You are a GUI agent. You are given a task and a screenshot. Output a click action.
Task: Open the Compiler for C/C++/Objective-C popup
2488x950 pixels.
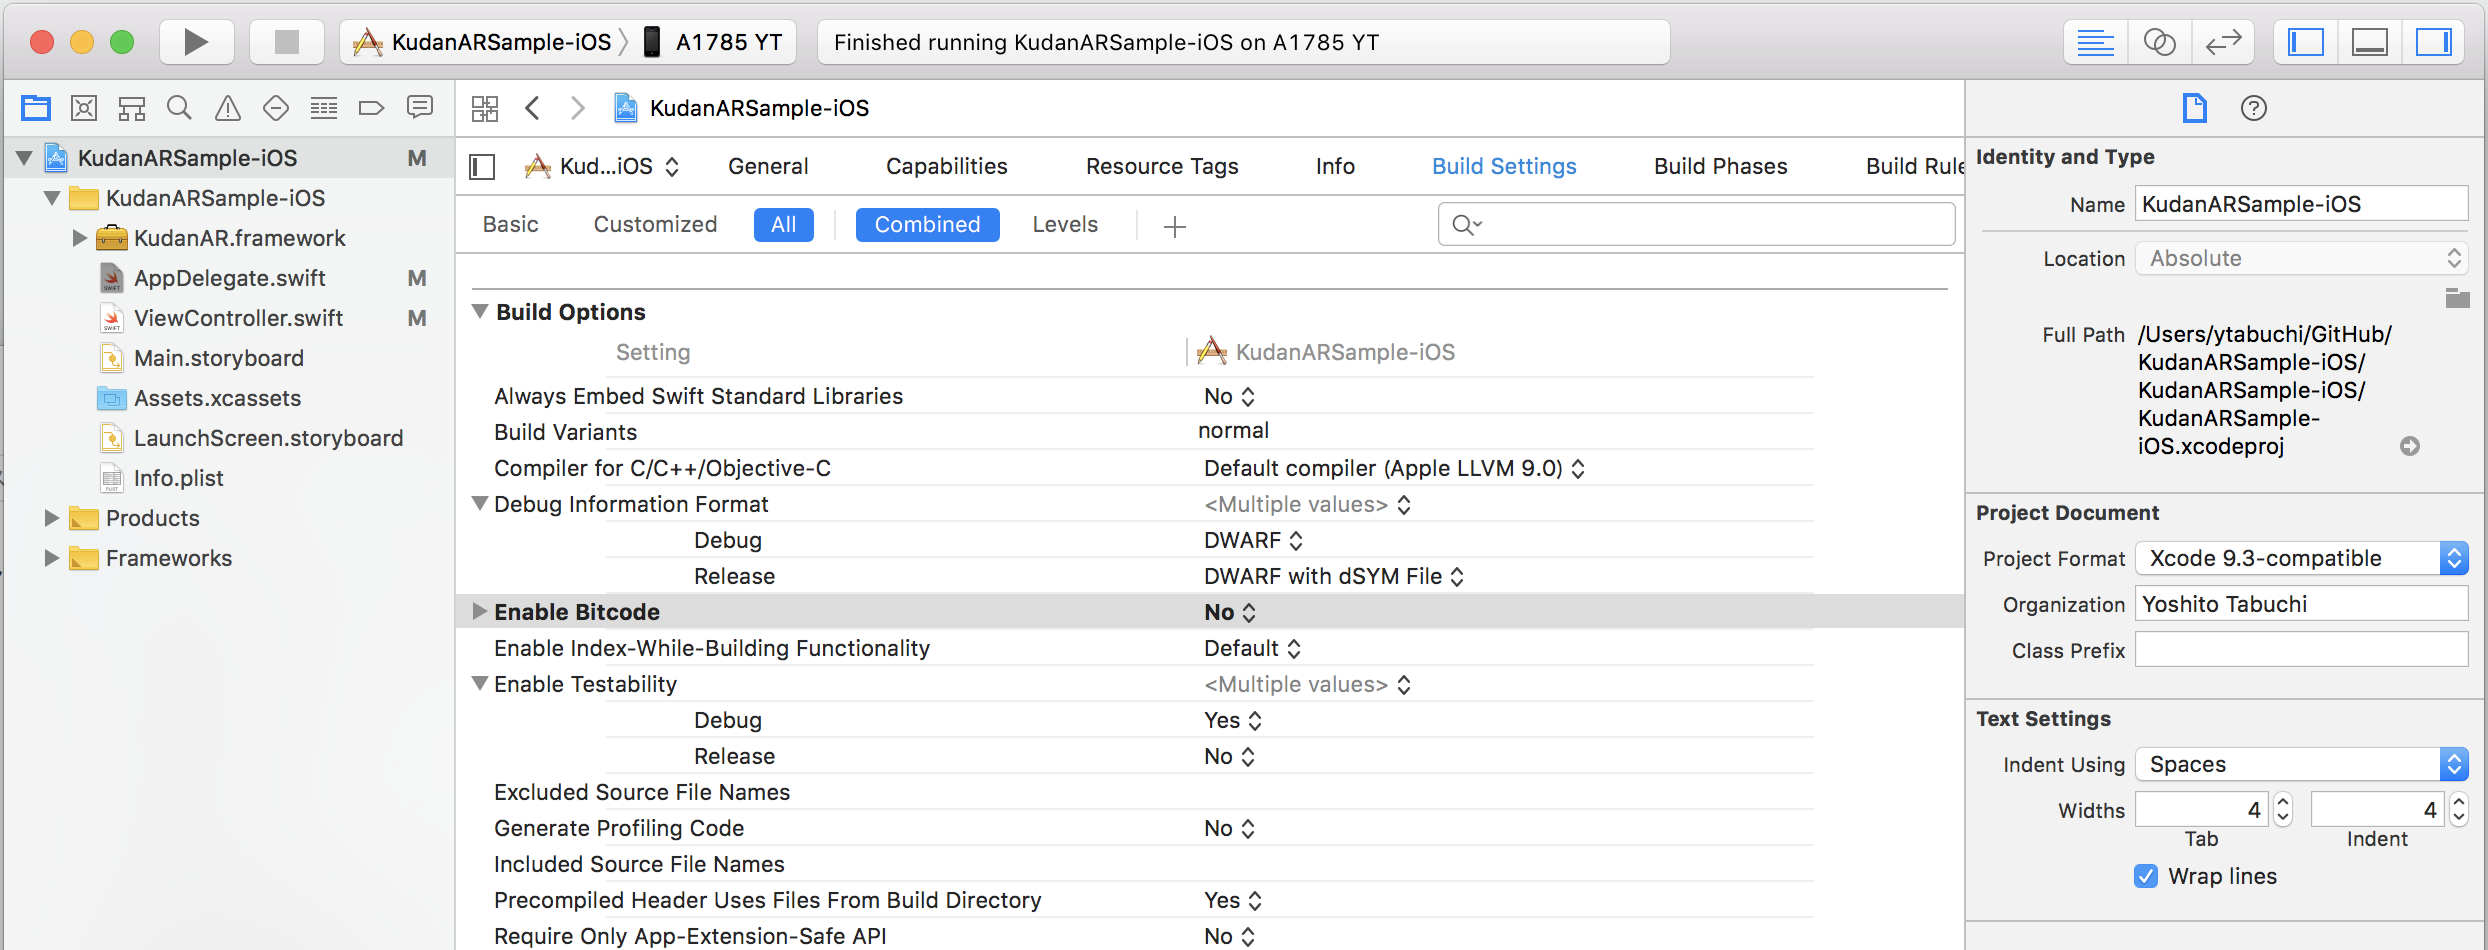pos(1394,468)
